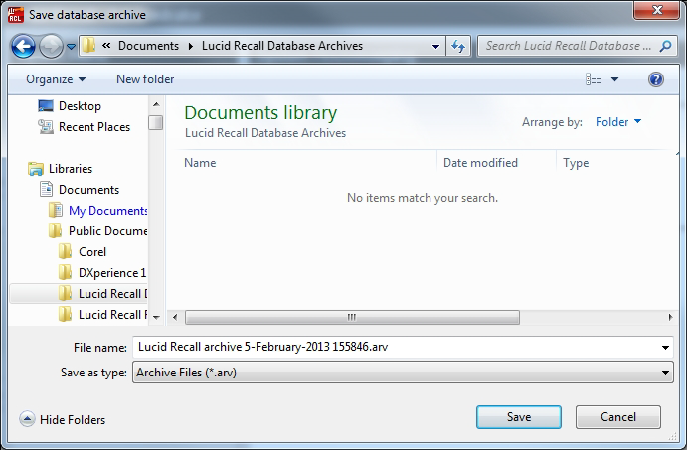This screenshot has width=687, height=450.
Task: Open the File name dropdown arrow
Action: pyautogui.click(x=666, y=348)
